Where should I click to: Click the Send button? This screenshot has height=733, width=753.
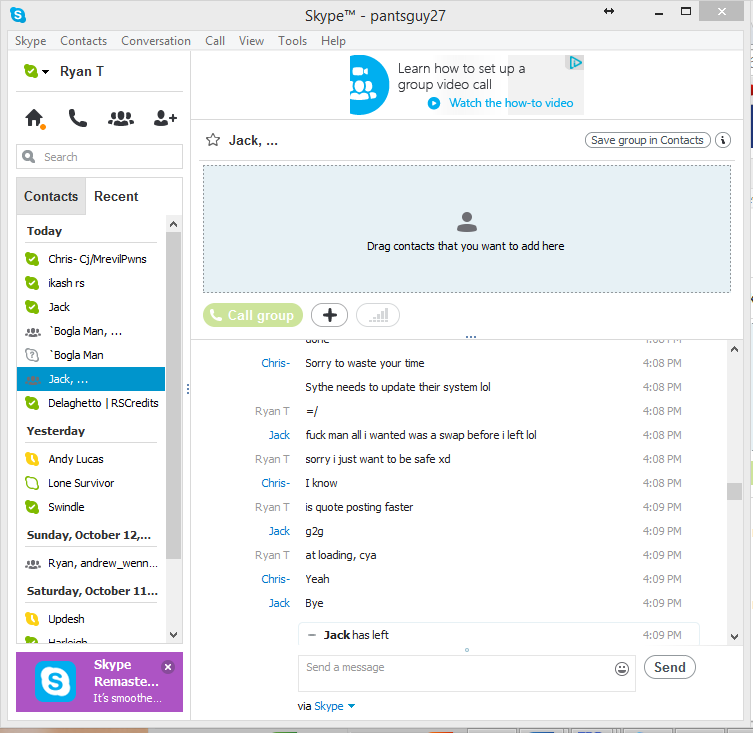point(669,667)
